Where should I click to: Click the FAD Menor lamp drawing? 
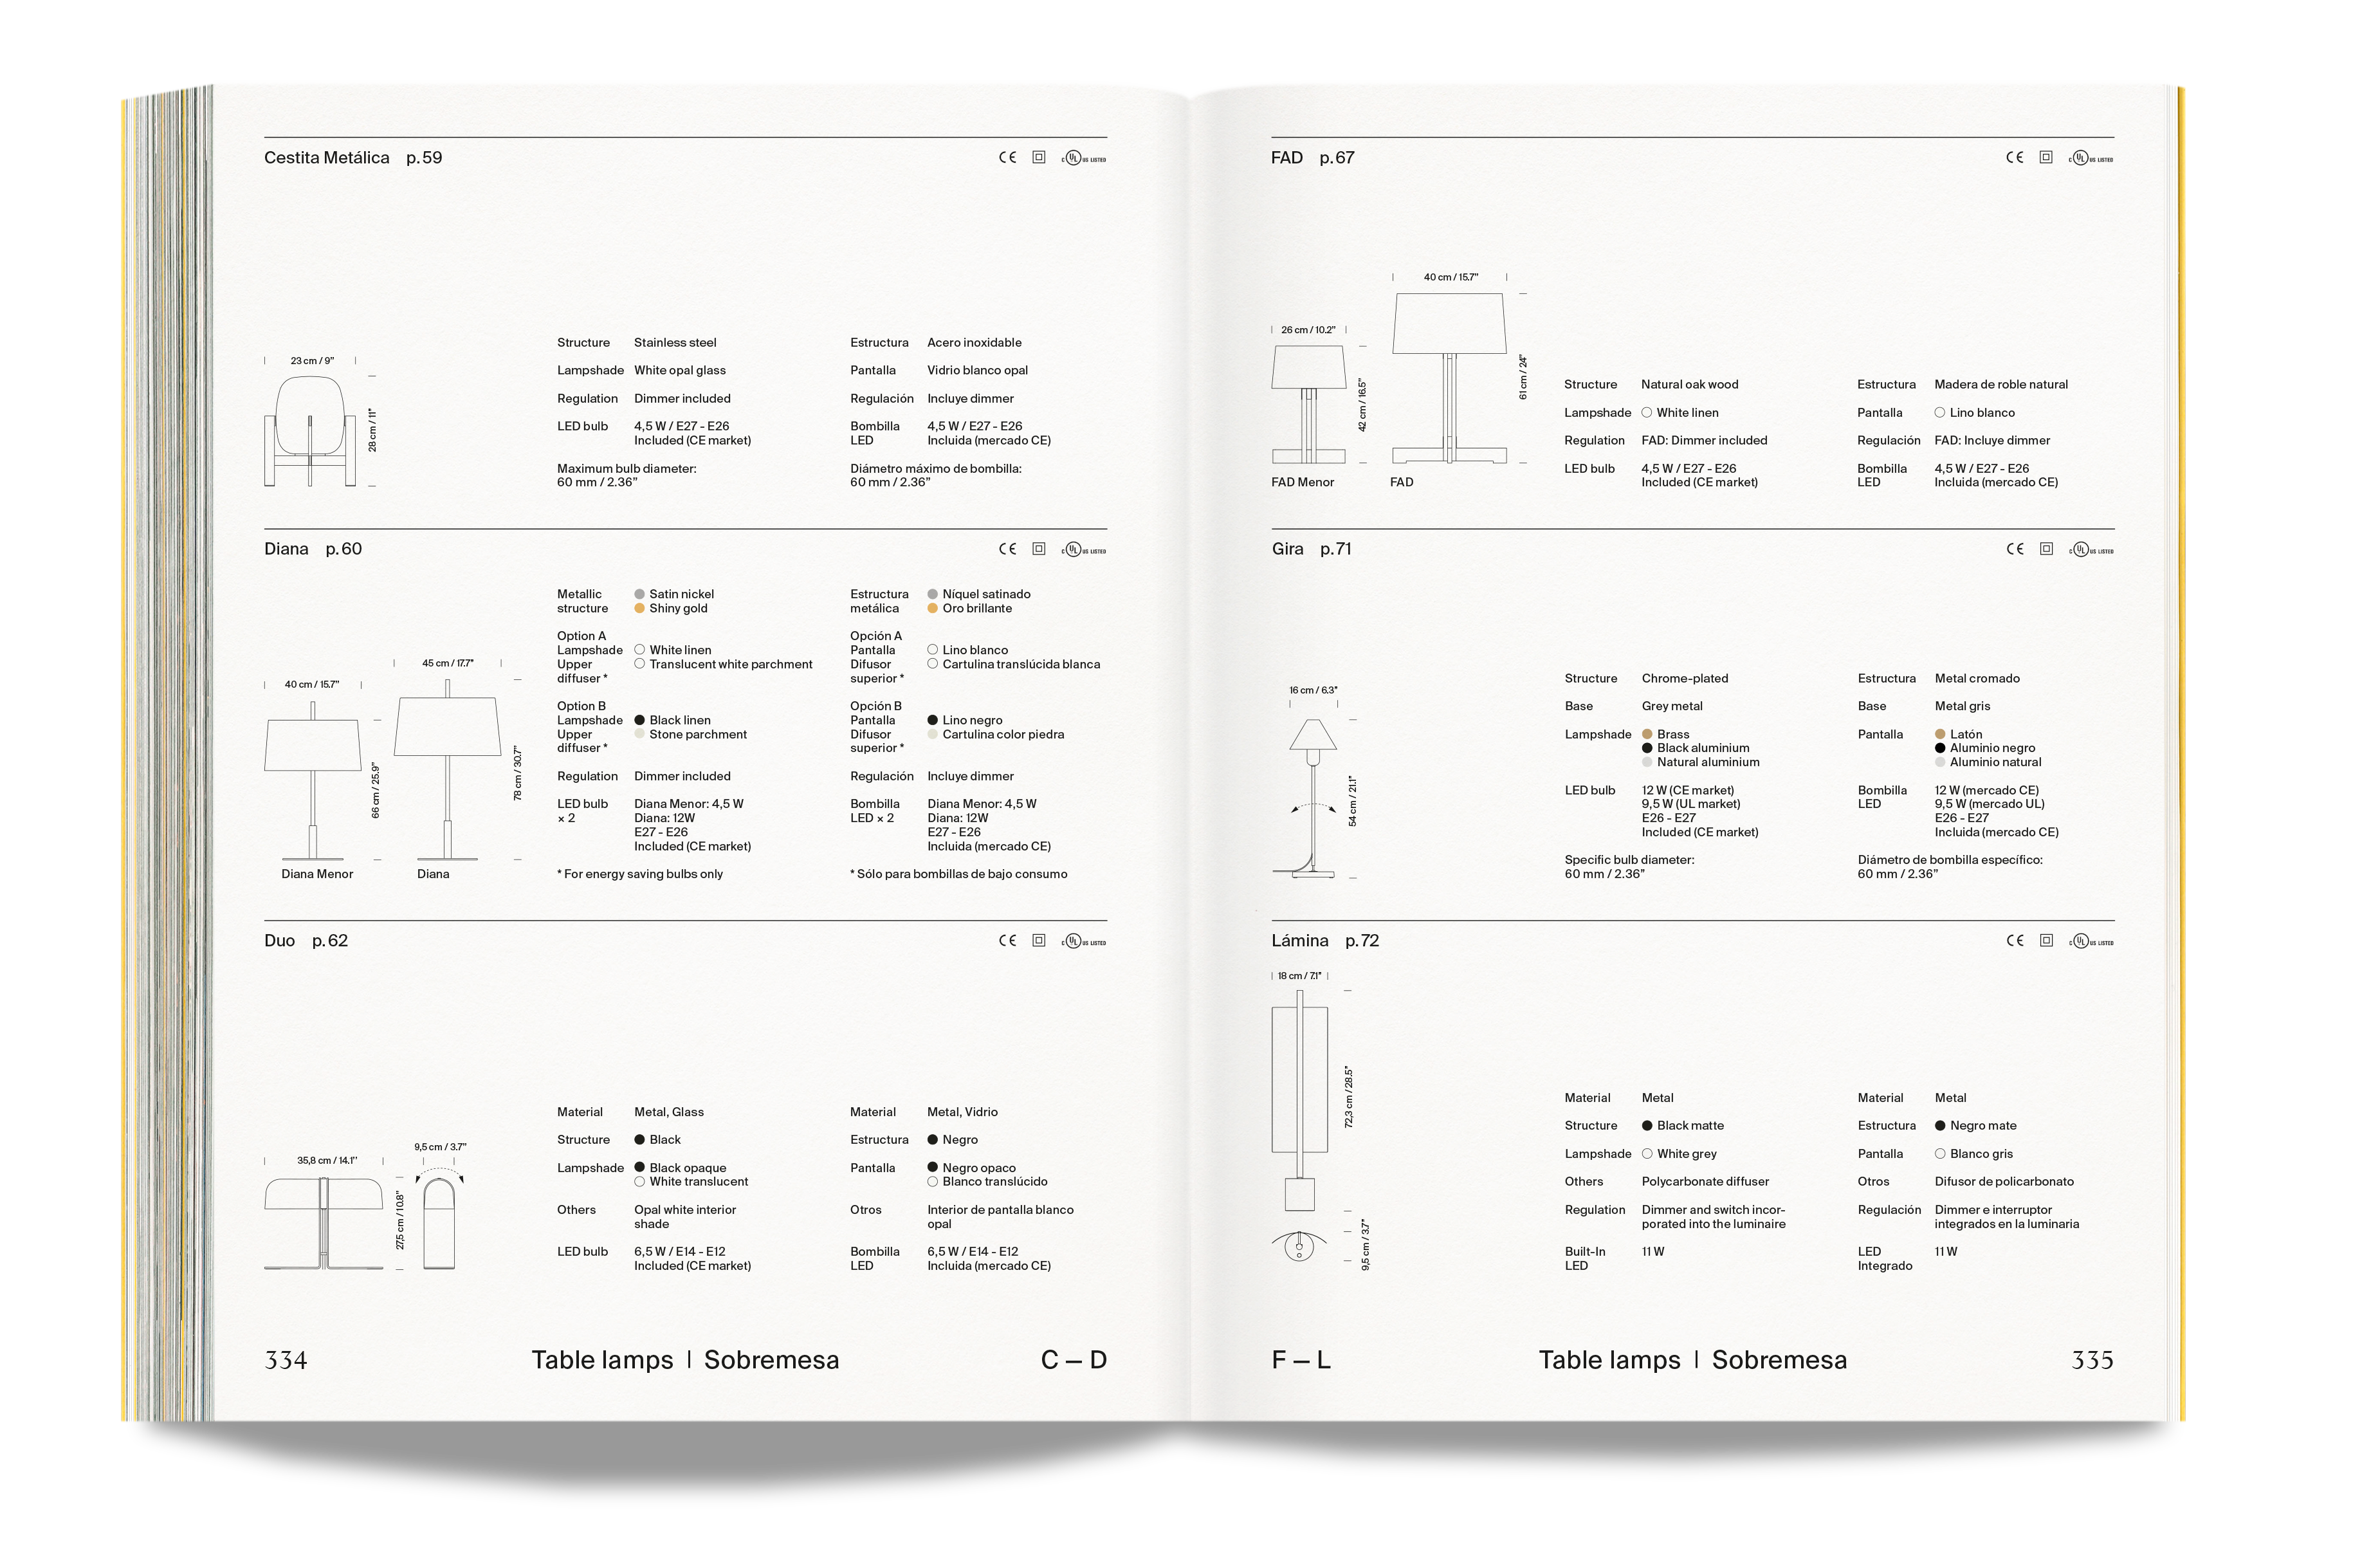click(x=1308, y=405)
